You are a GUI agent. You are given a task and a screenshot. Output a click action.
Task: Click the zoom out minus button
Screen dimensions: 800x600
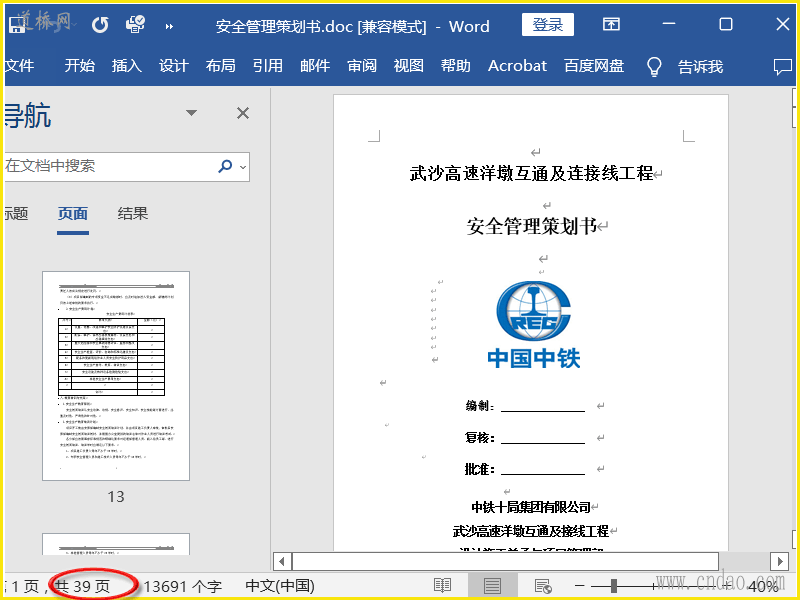pos(580,586)
